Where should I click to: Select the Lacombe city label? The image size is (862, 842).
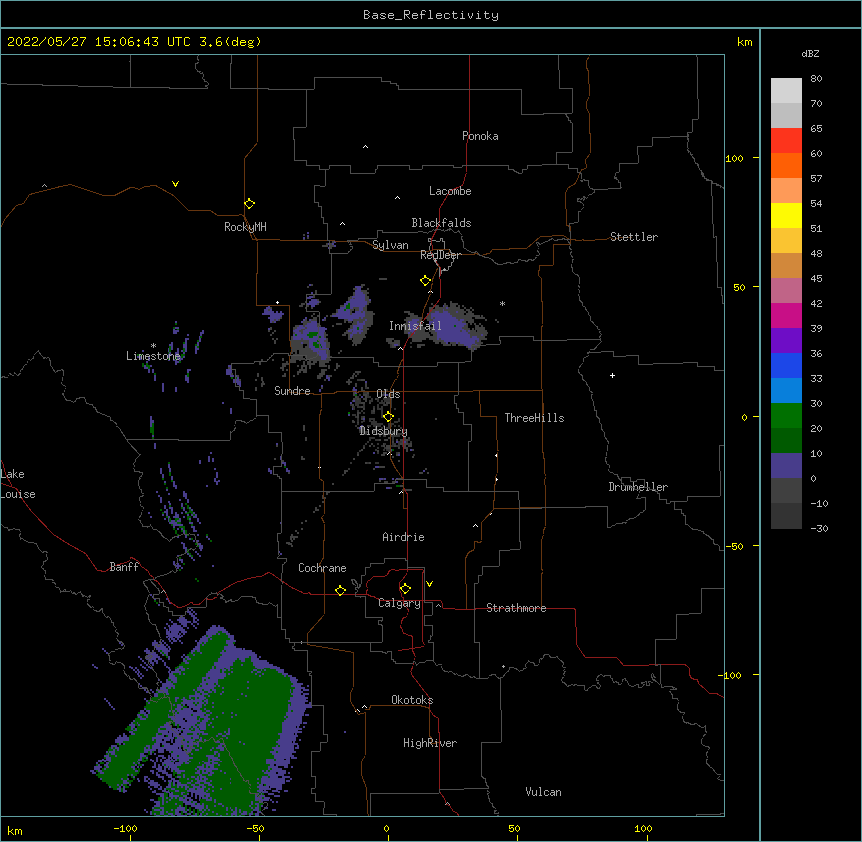450,191
